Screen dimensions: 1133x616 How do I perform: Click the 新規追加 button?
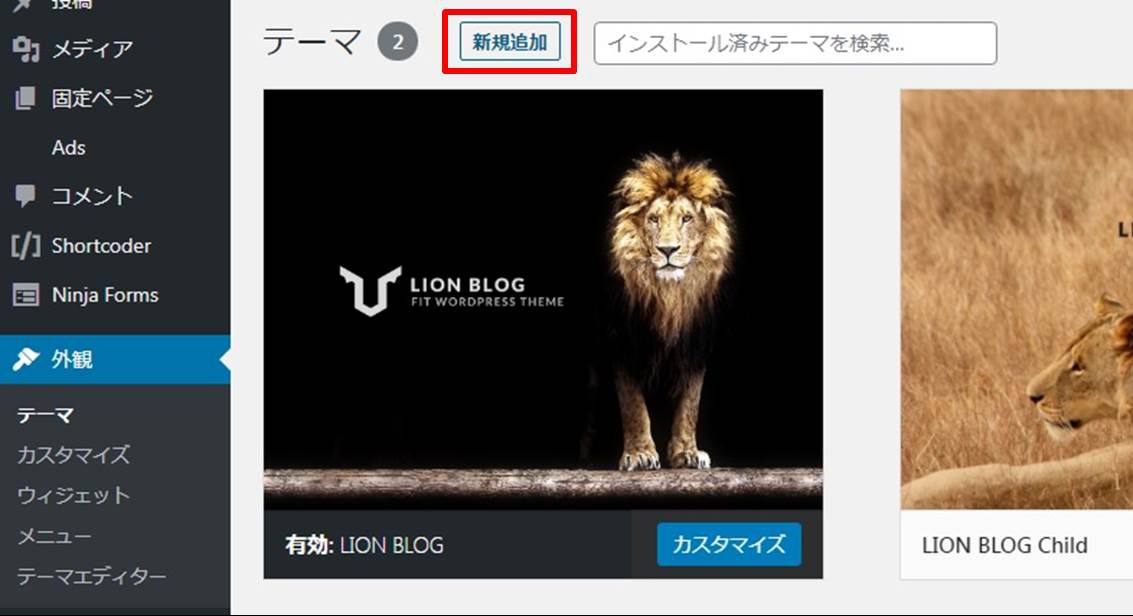click(509, 42)
